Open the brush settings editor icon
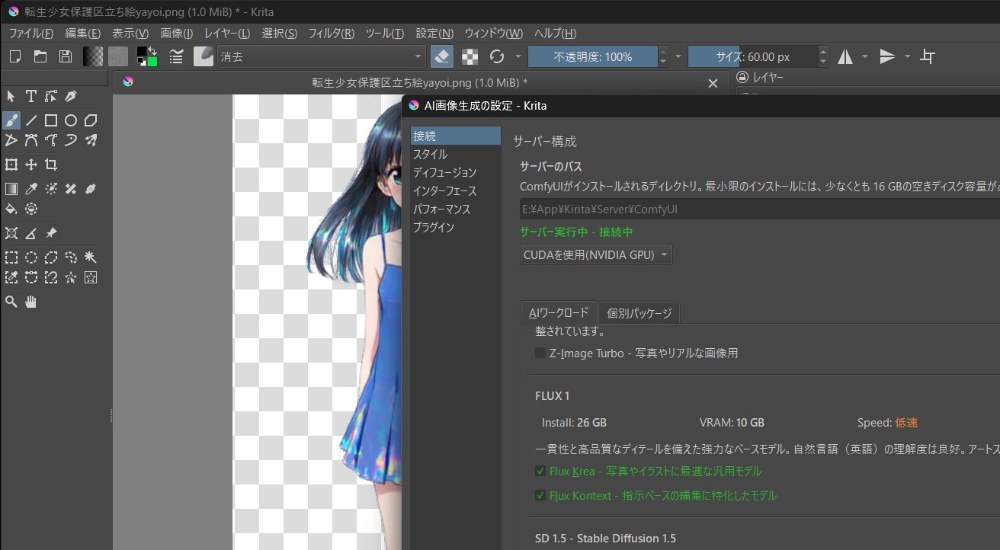The height and width of the screenshot is (550, 1000). click(176, 57)
